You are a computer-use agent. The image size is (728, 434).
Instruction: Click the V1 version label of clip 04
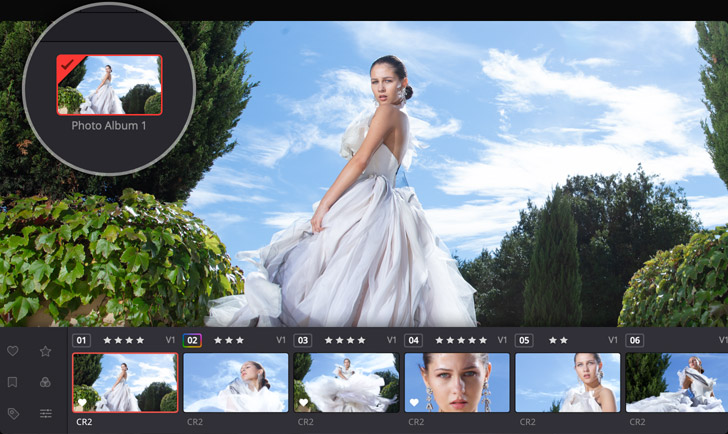[503, 340]
